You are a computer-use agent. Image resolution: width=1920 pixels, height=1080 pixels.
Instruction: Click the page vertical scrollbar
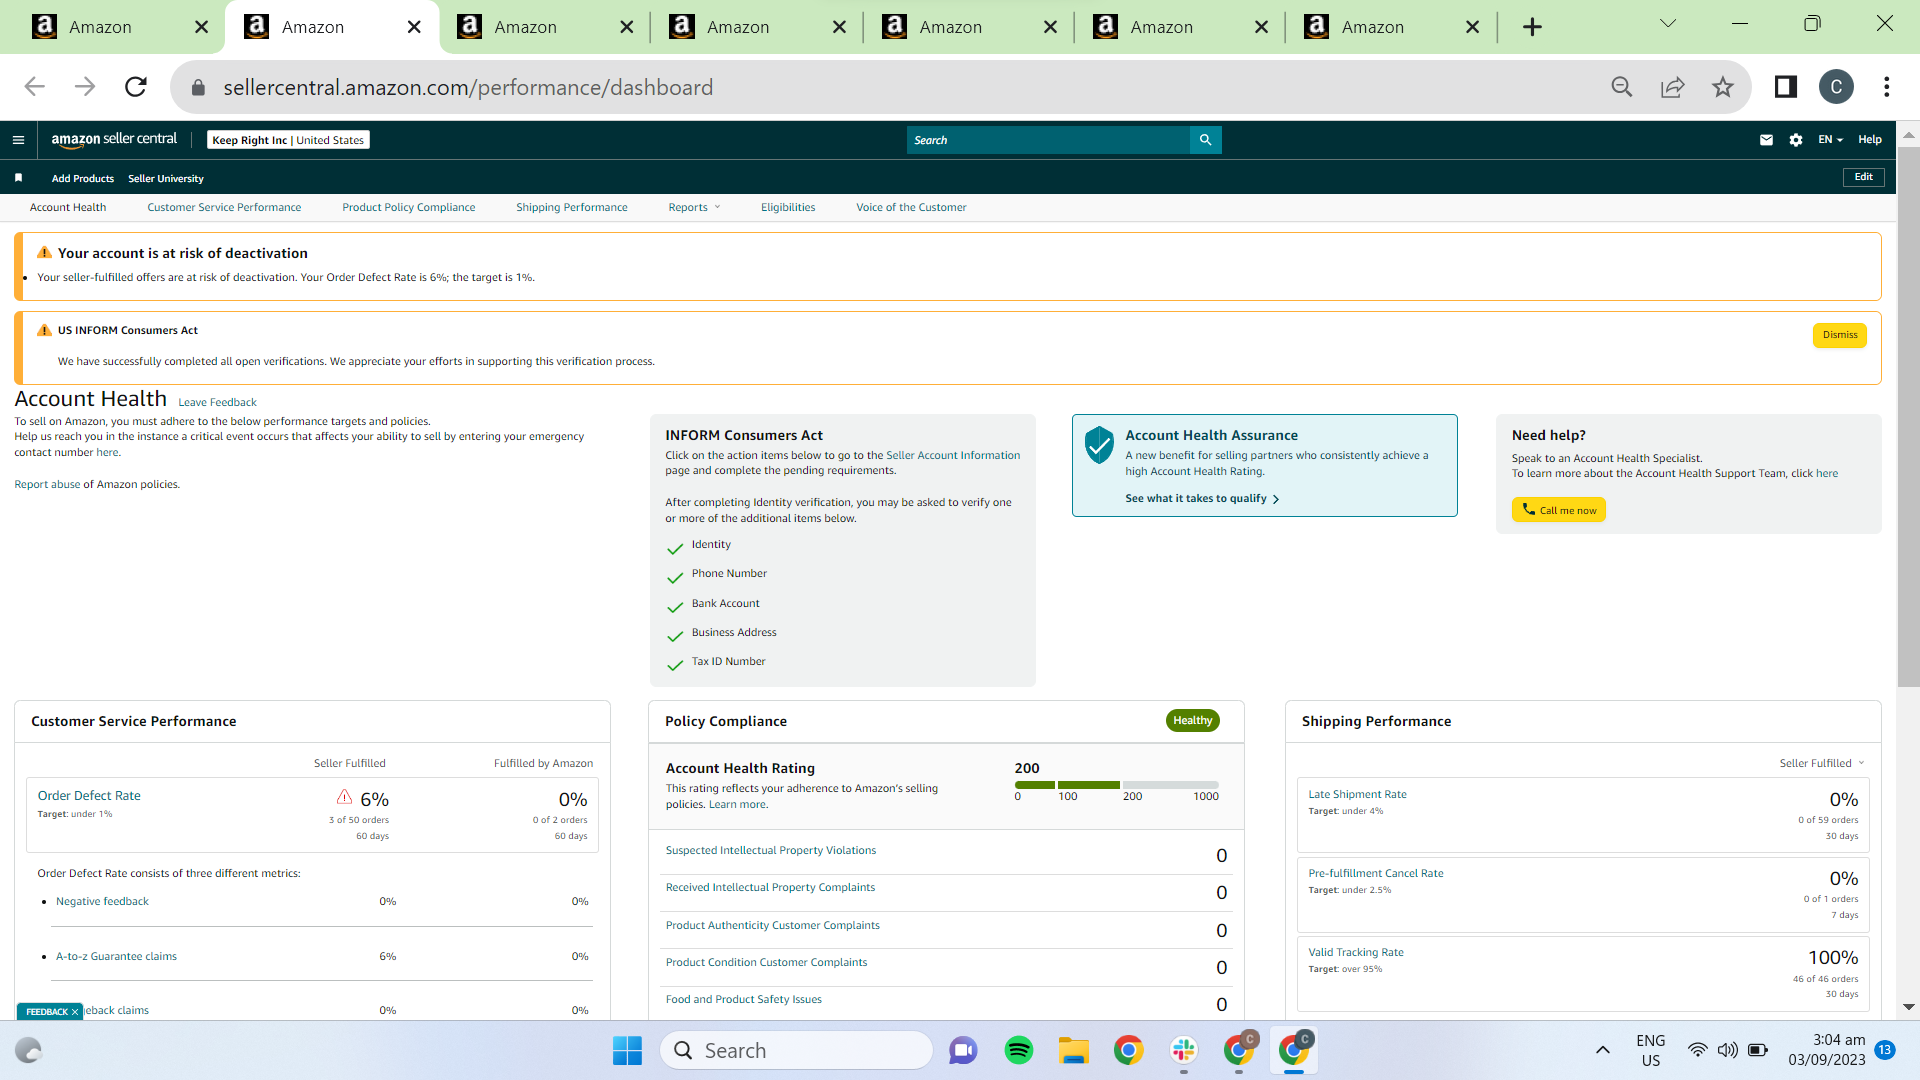[x=1908, y=416]
